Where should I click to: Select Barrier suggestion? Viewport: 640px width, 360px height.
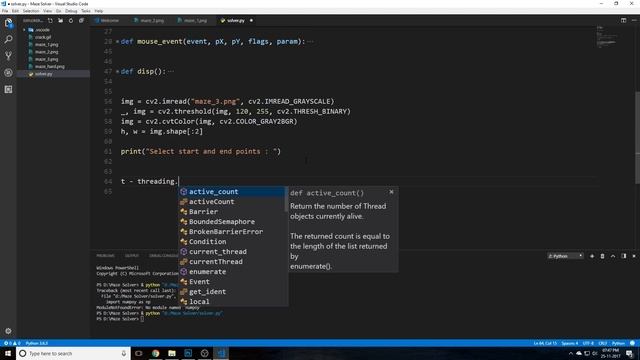pos(232,211)
